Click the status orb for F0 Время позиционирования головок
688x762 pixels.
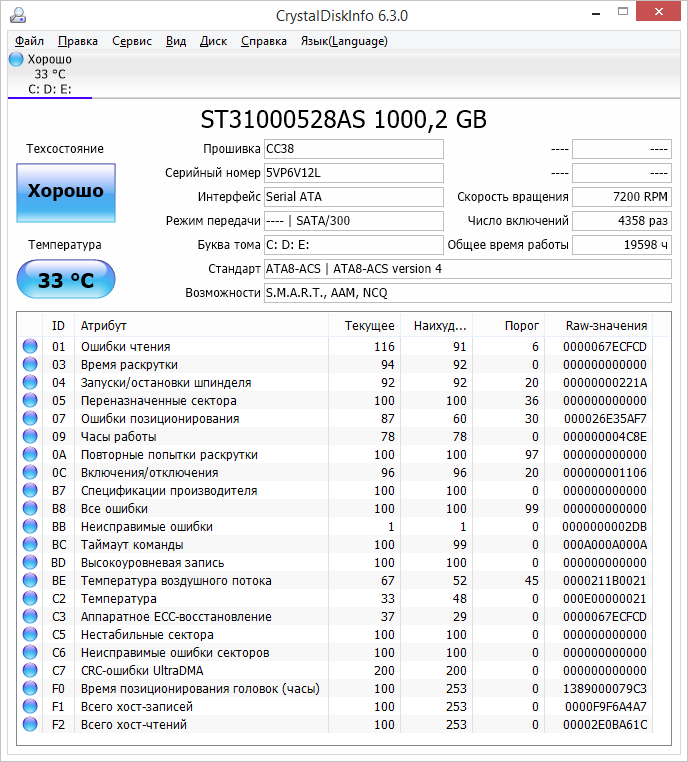point(30,688)
